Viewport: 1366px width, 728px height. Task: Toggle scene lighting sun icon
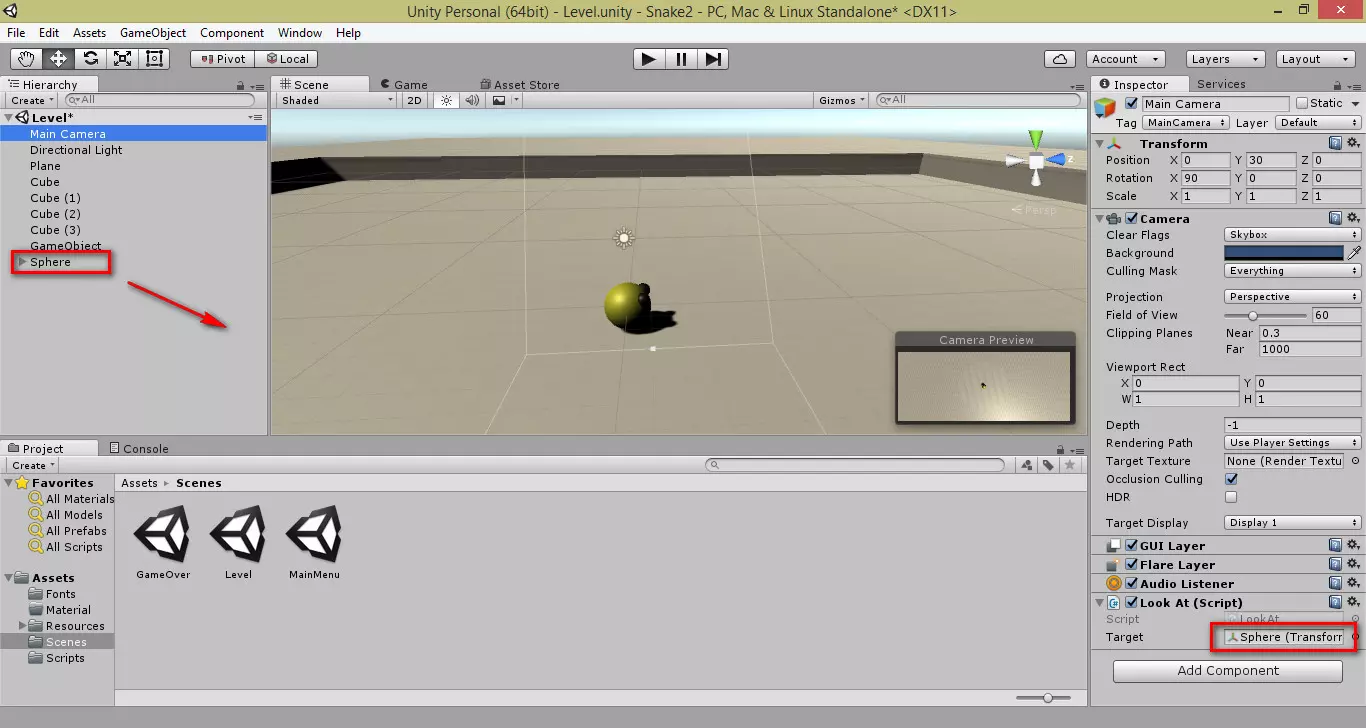(446, 100)
